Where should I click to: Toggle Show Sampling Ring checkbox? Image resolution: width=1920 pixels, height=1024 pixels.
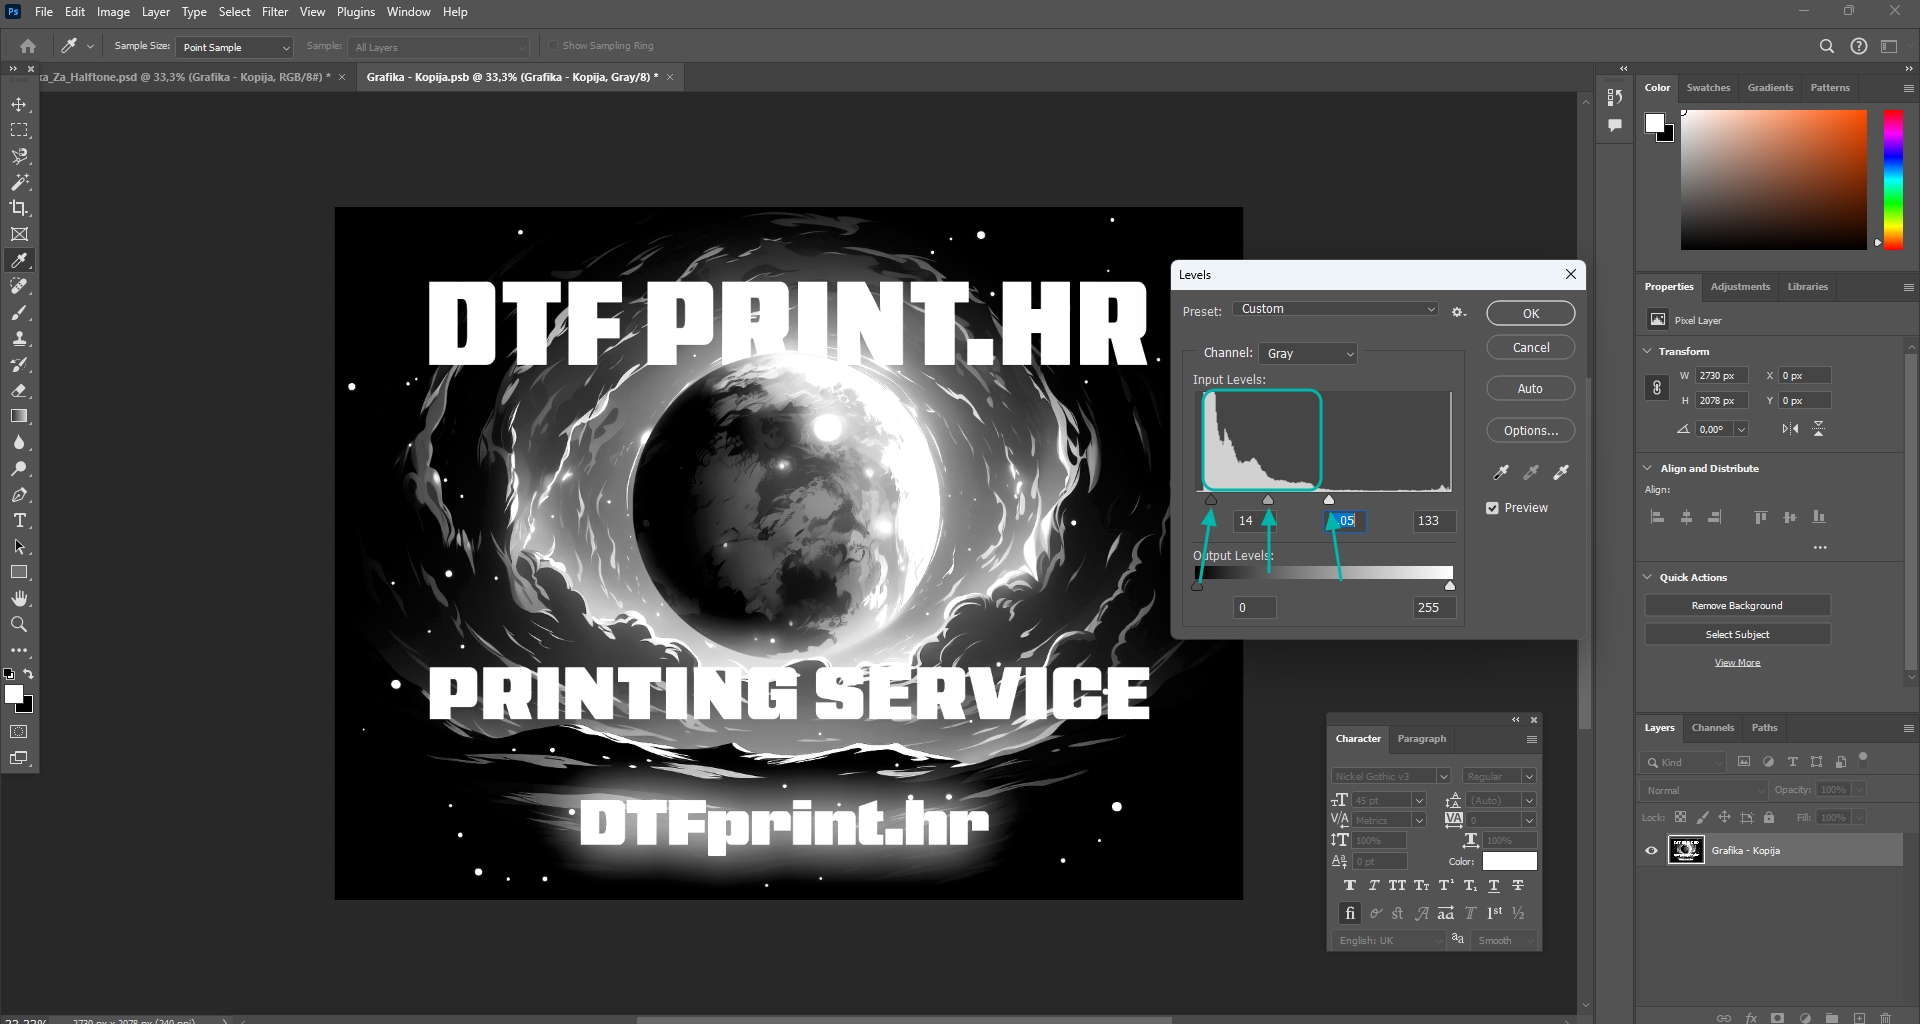[x=553, y=46]
